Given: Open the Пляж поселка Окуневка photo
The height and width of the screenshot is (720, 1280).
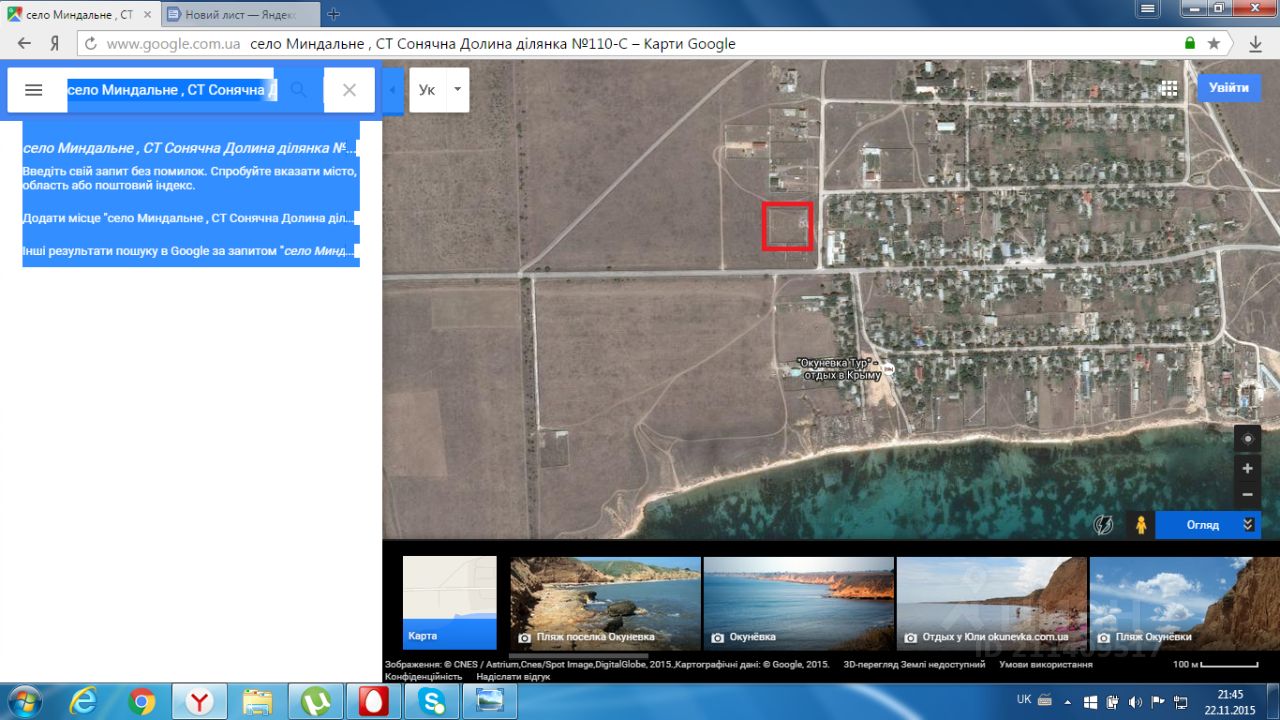Looking at the screenshot, I should [x=606, y=603].
